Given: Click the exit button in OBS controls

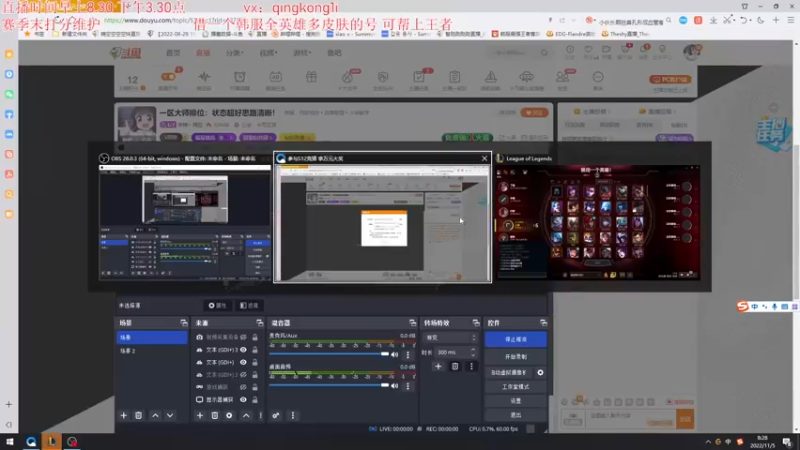Looking at the screenshot, I should point(515,415).
